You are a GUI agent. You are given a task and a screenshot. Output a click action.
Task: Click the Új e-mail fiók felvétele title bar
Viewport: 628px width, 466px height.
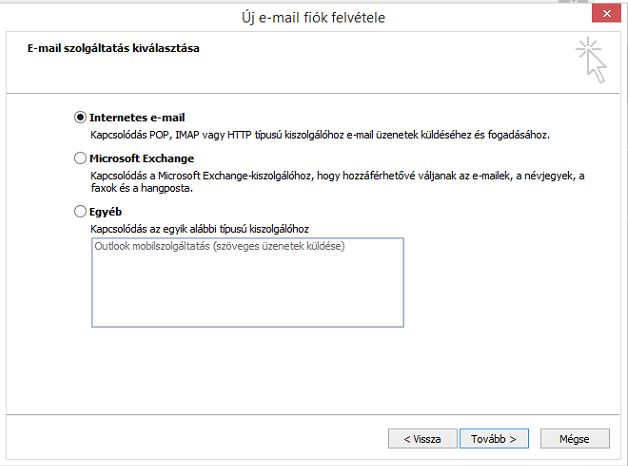click(x=313, y=18)
